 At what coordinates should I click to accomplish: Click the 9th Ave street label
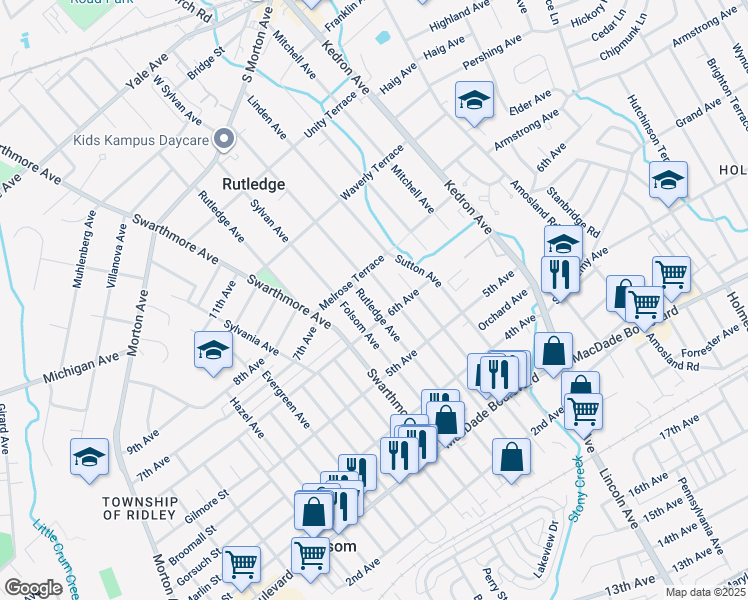point(143,442)
